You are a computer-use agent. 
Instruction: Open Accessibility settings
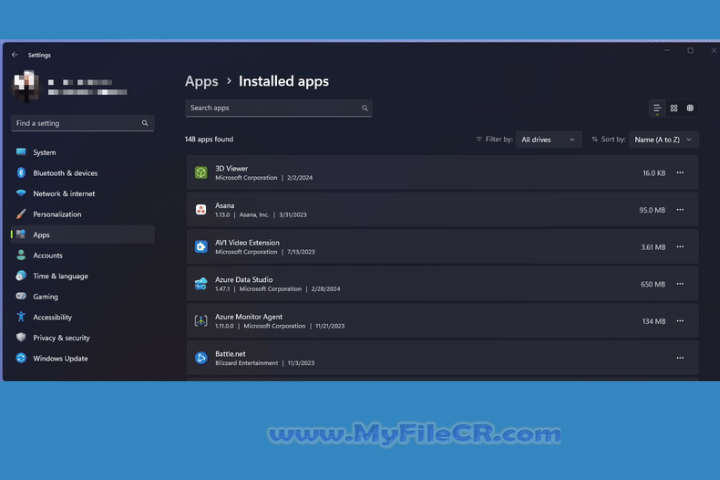tap(83, 317)
